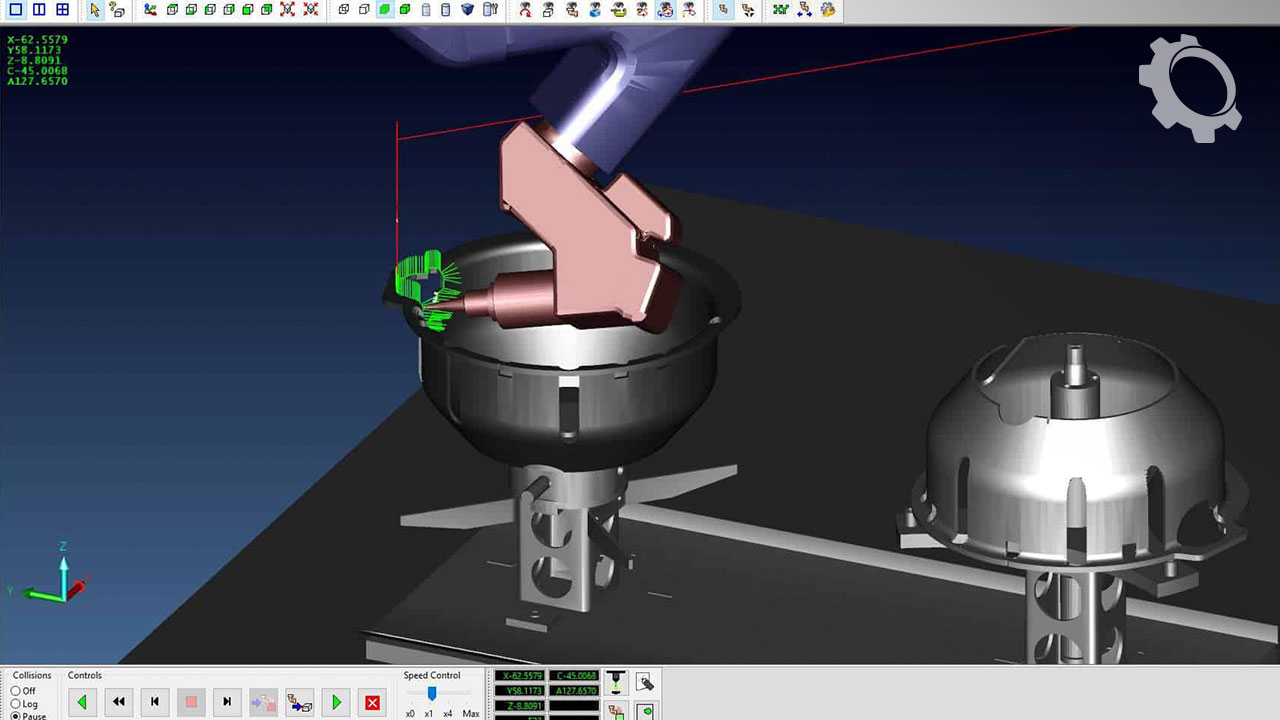This screenshot has width=1280, height=720.
Task: Select the Pause collisions option
Action: point(16,716)
